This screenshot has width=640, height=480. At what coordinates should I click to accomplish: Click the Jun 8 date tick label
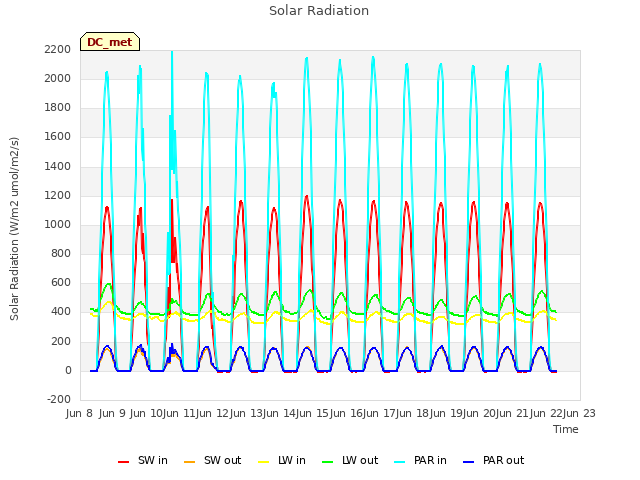coord(80,413)
